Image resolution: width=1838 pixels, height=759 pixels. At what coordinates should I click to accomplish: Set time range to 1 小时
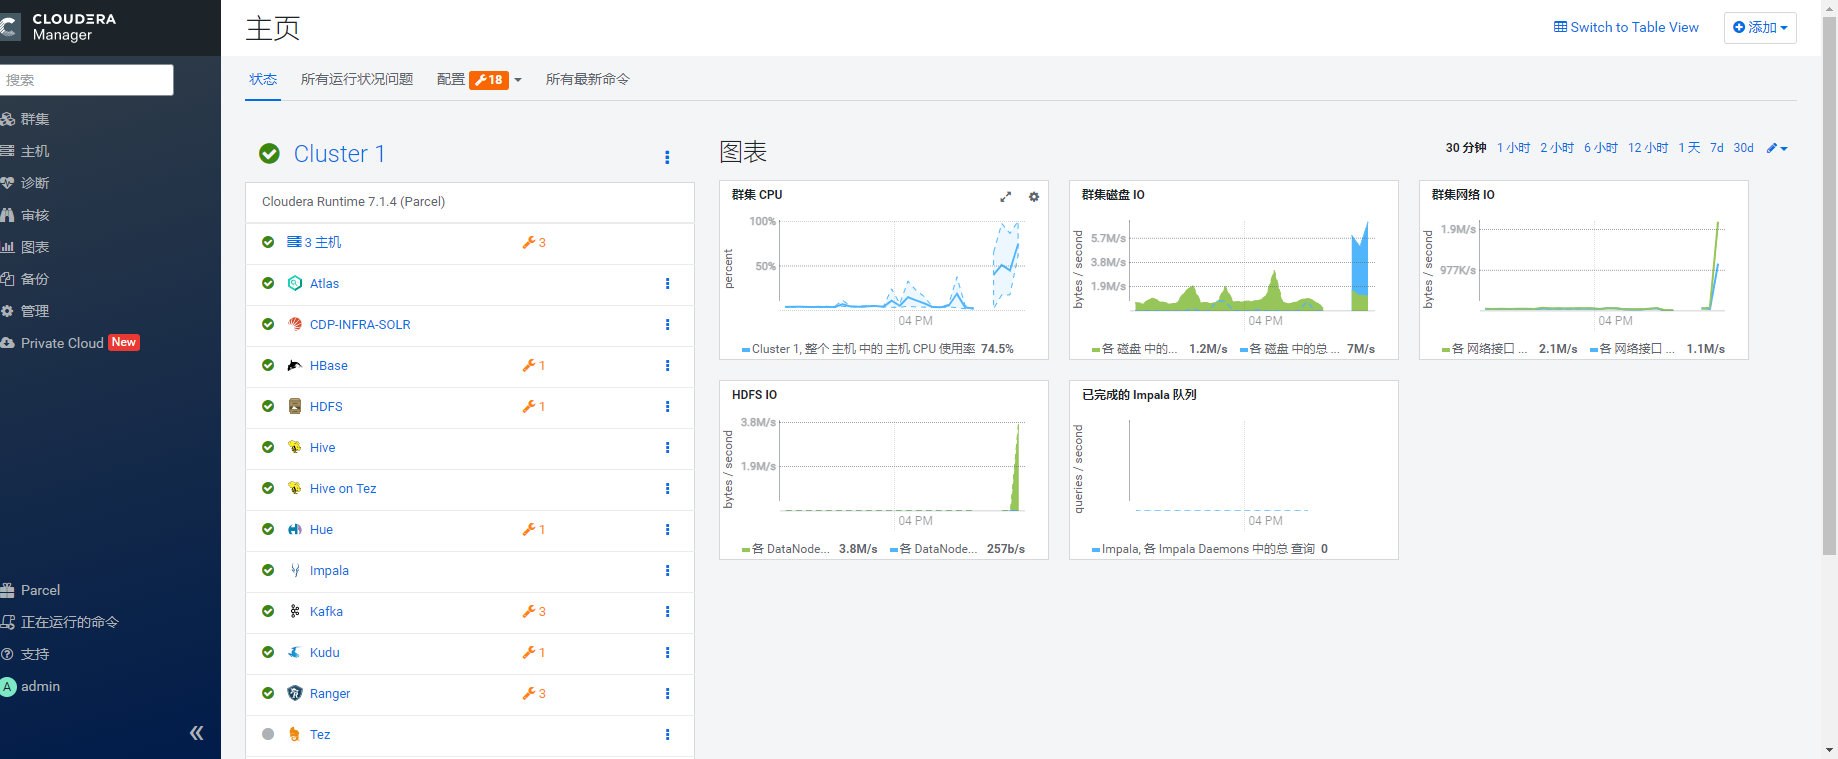[x=1513, y=148]
